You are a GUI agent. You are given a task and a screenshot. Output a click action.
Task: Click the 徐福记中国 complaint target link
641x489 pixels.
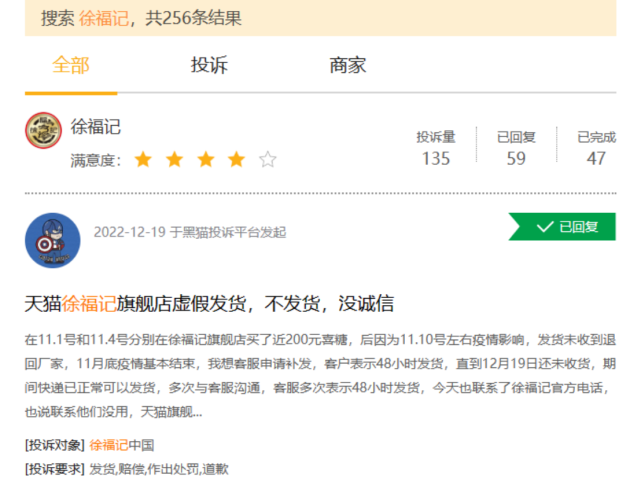click(122, 445)
